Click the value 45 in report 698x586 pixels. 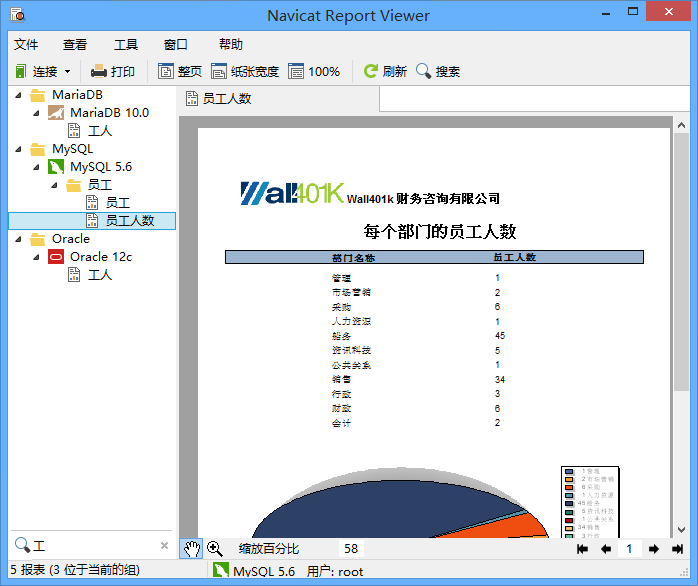[x=499, y=336]
